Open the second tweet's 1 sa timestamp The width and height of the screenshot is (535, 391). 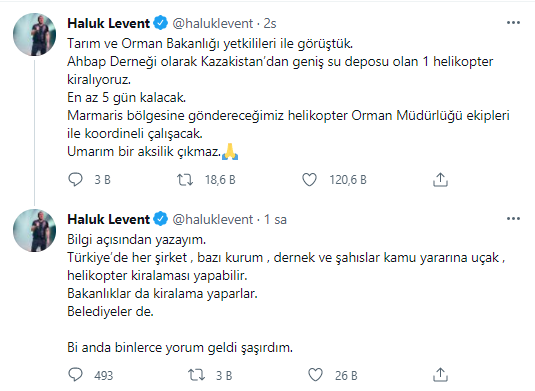275,219
